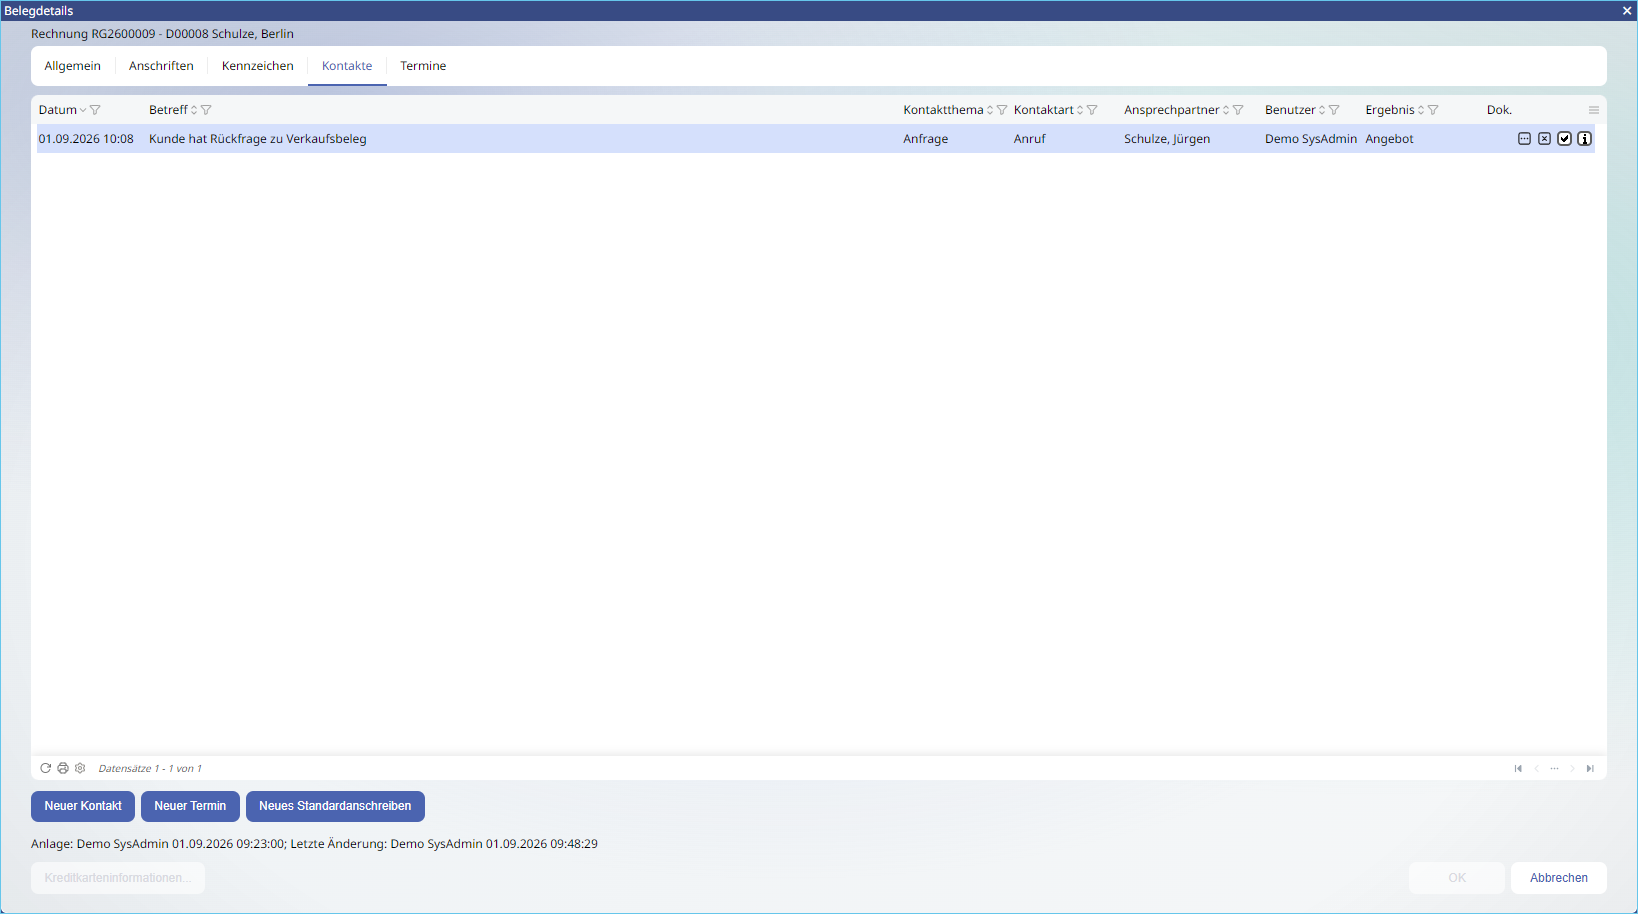Switch to the Allgemein tab
The image size is (1638, 914).
pyautogui.click(x=72, y=66)
